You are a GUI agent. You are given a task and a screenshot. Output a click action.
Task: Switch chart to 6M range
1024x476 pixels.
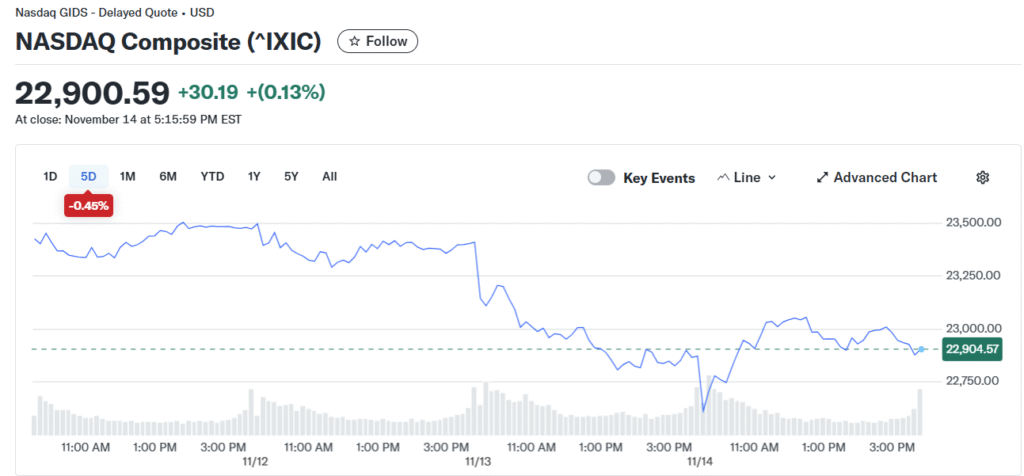click(167, 176)
